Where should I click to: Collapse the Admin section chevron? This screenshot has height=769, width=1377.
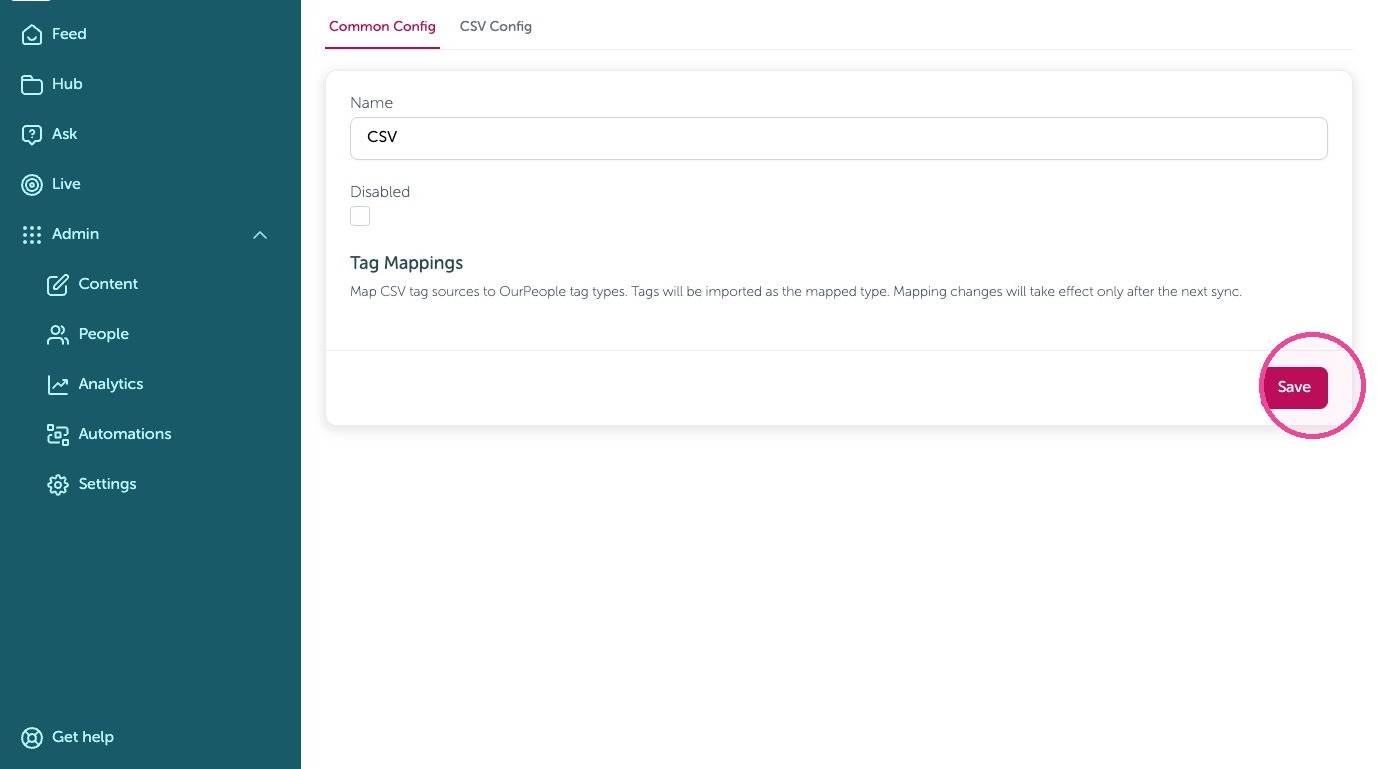pyautogui.click(x=260, y=235)
